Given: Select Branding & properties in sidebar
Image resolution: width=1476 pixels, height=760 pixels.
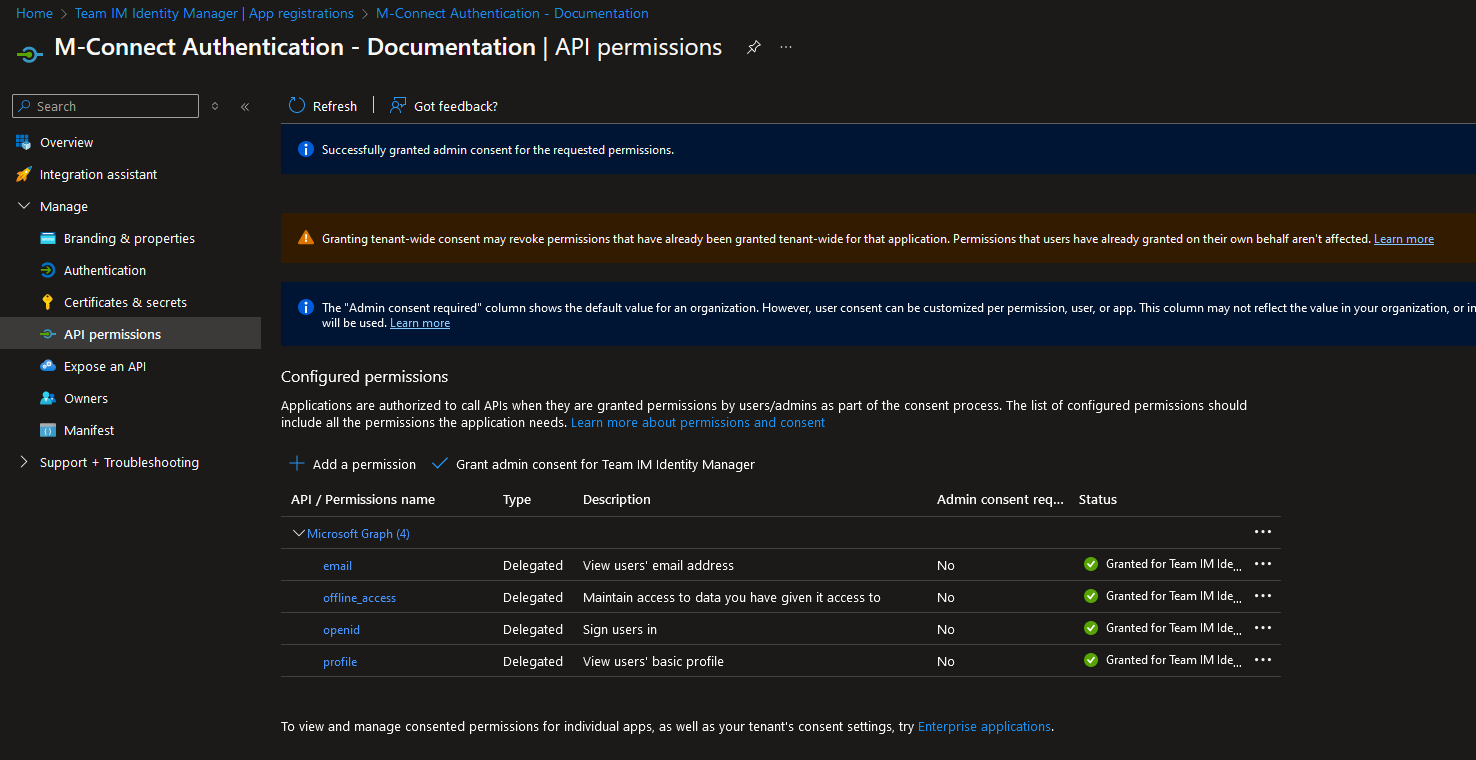Looking at the screenshot, I should tap(48, 237).
